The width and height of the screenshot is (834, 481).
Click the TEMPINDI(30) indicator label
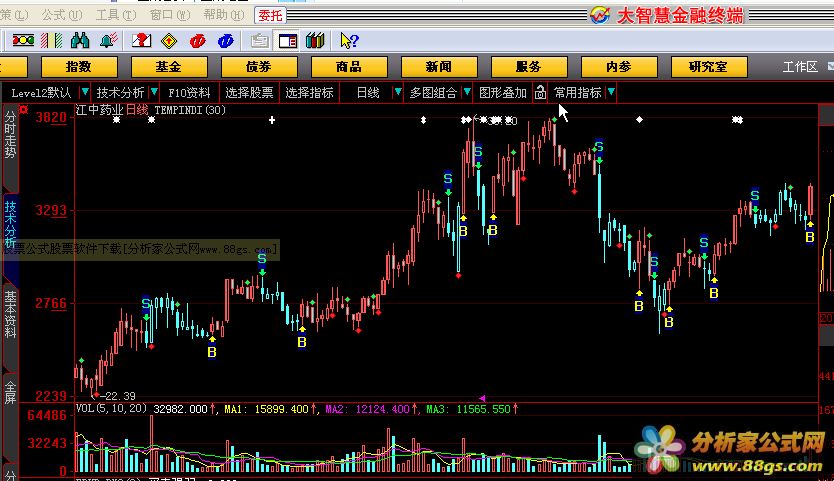(x=190, y=110)
